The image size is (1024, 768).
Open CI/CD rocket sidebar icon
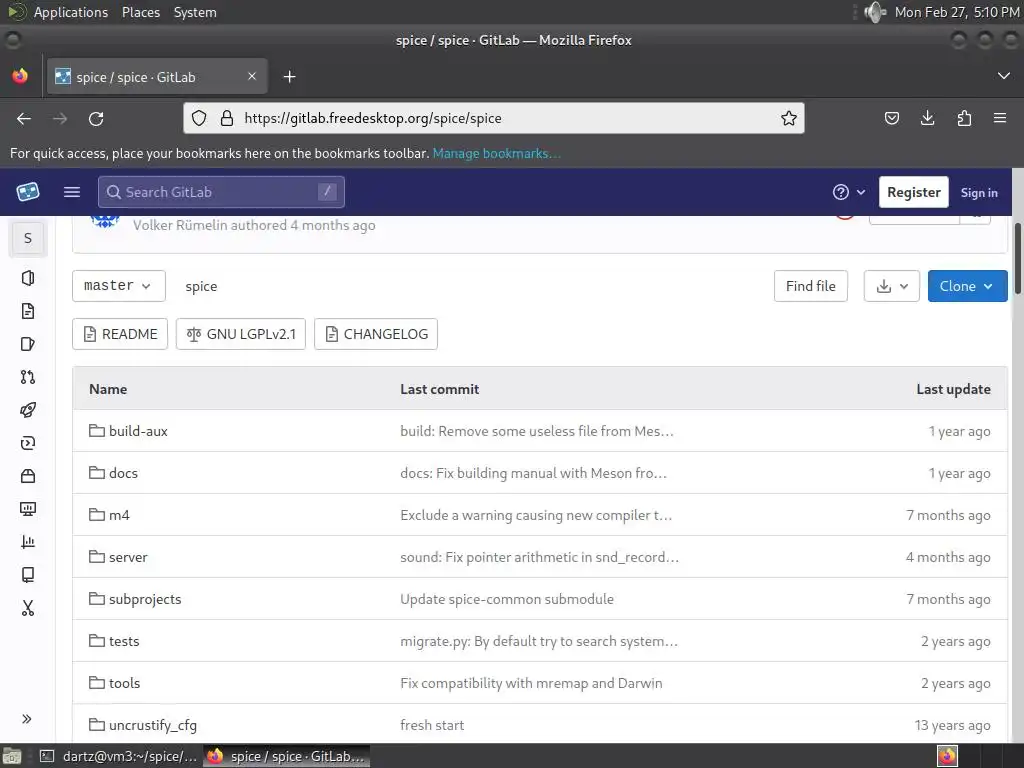pyautogui.click(x=27, y=410)
